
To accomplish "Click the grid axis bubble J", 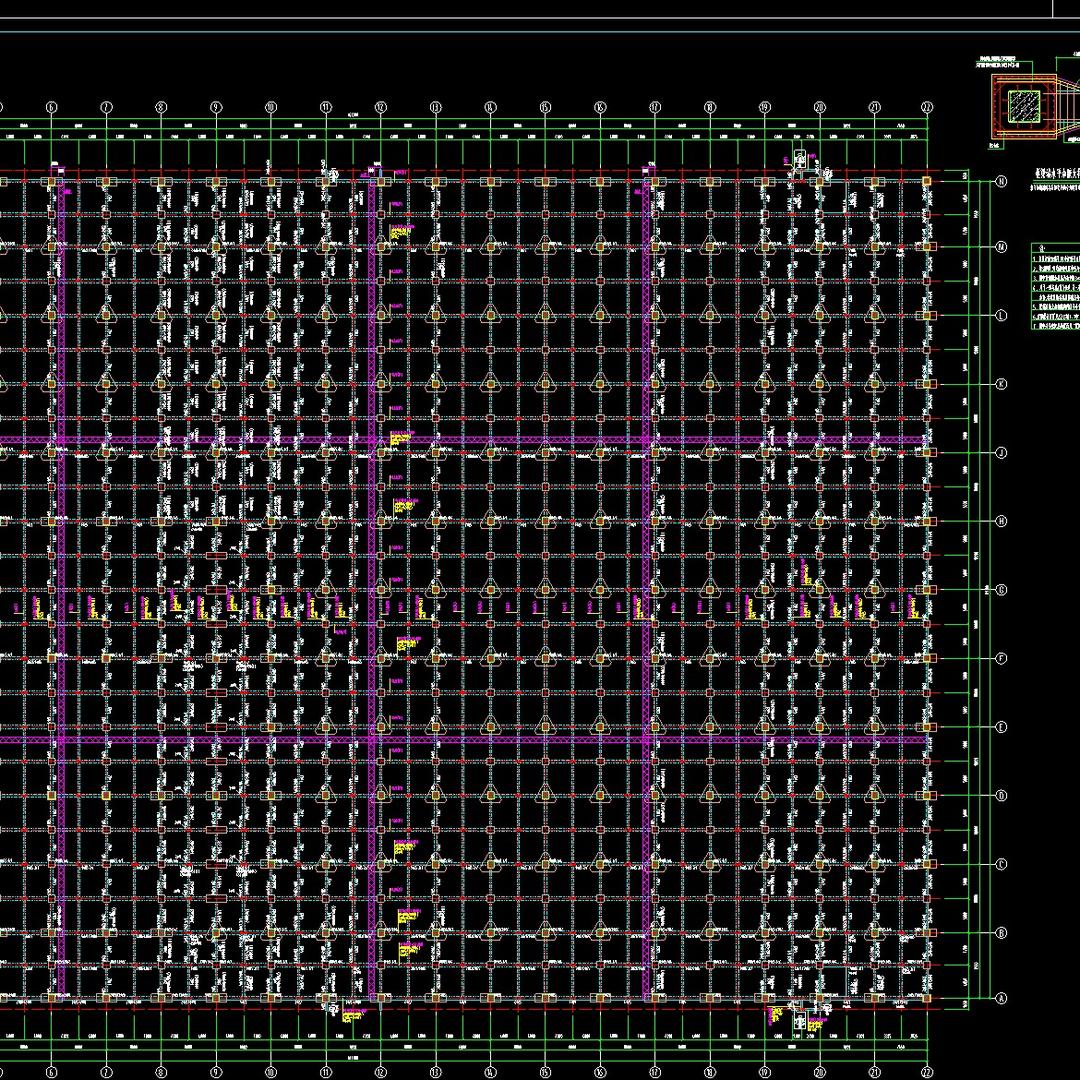I will coord(1000,453).
